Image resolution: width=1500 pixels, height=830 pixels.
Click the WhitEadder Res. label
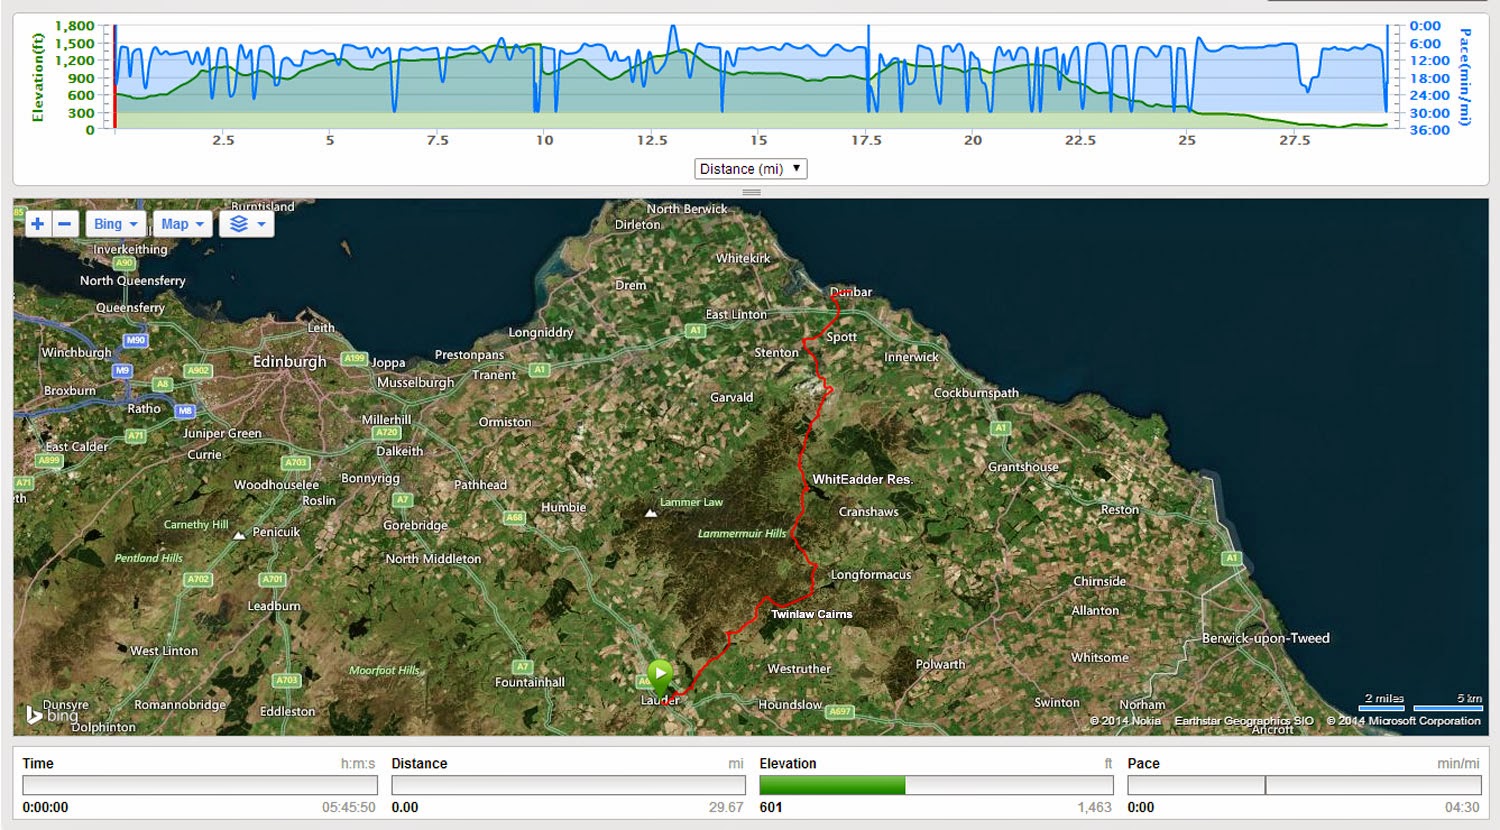click(x=862, y=479)
